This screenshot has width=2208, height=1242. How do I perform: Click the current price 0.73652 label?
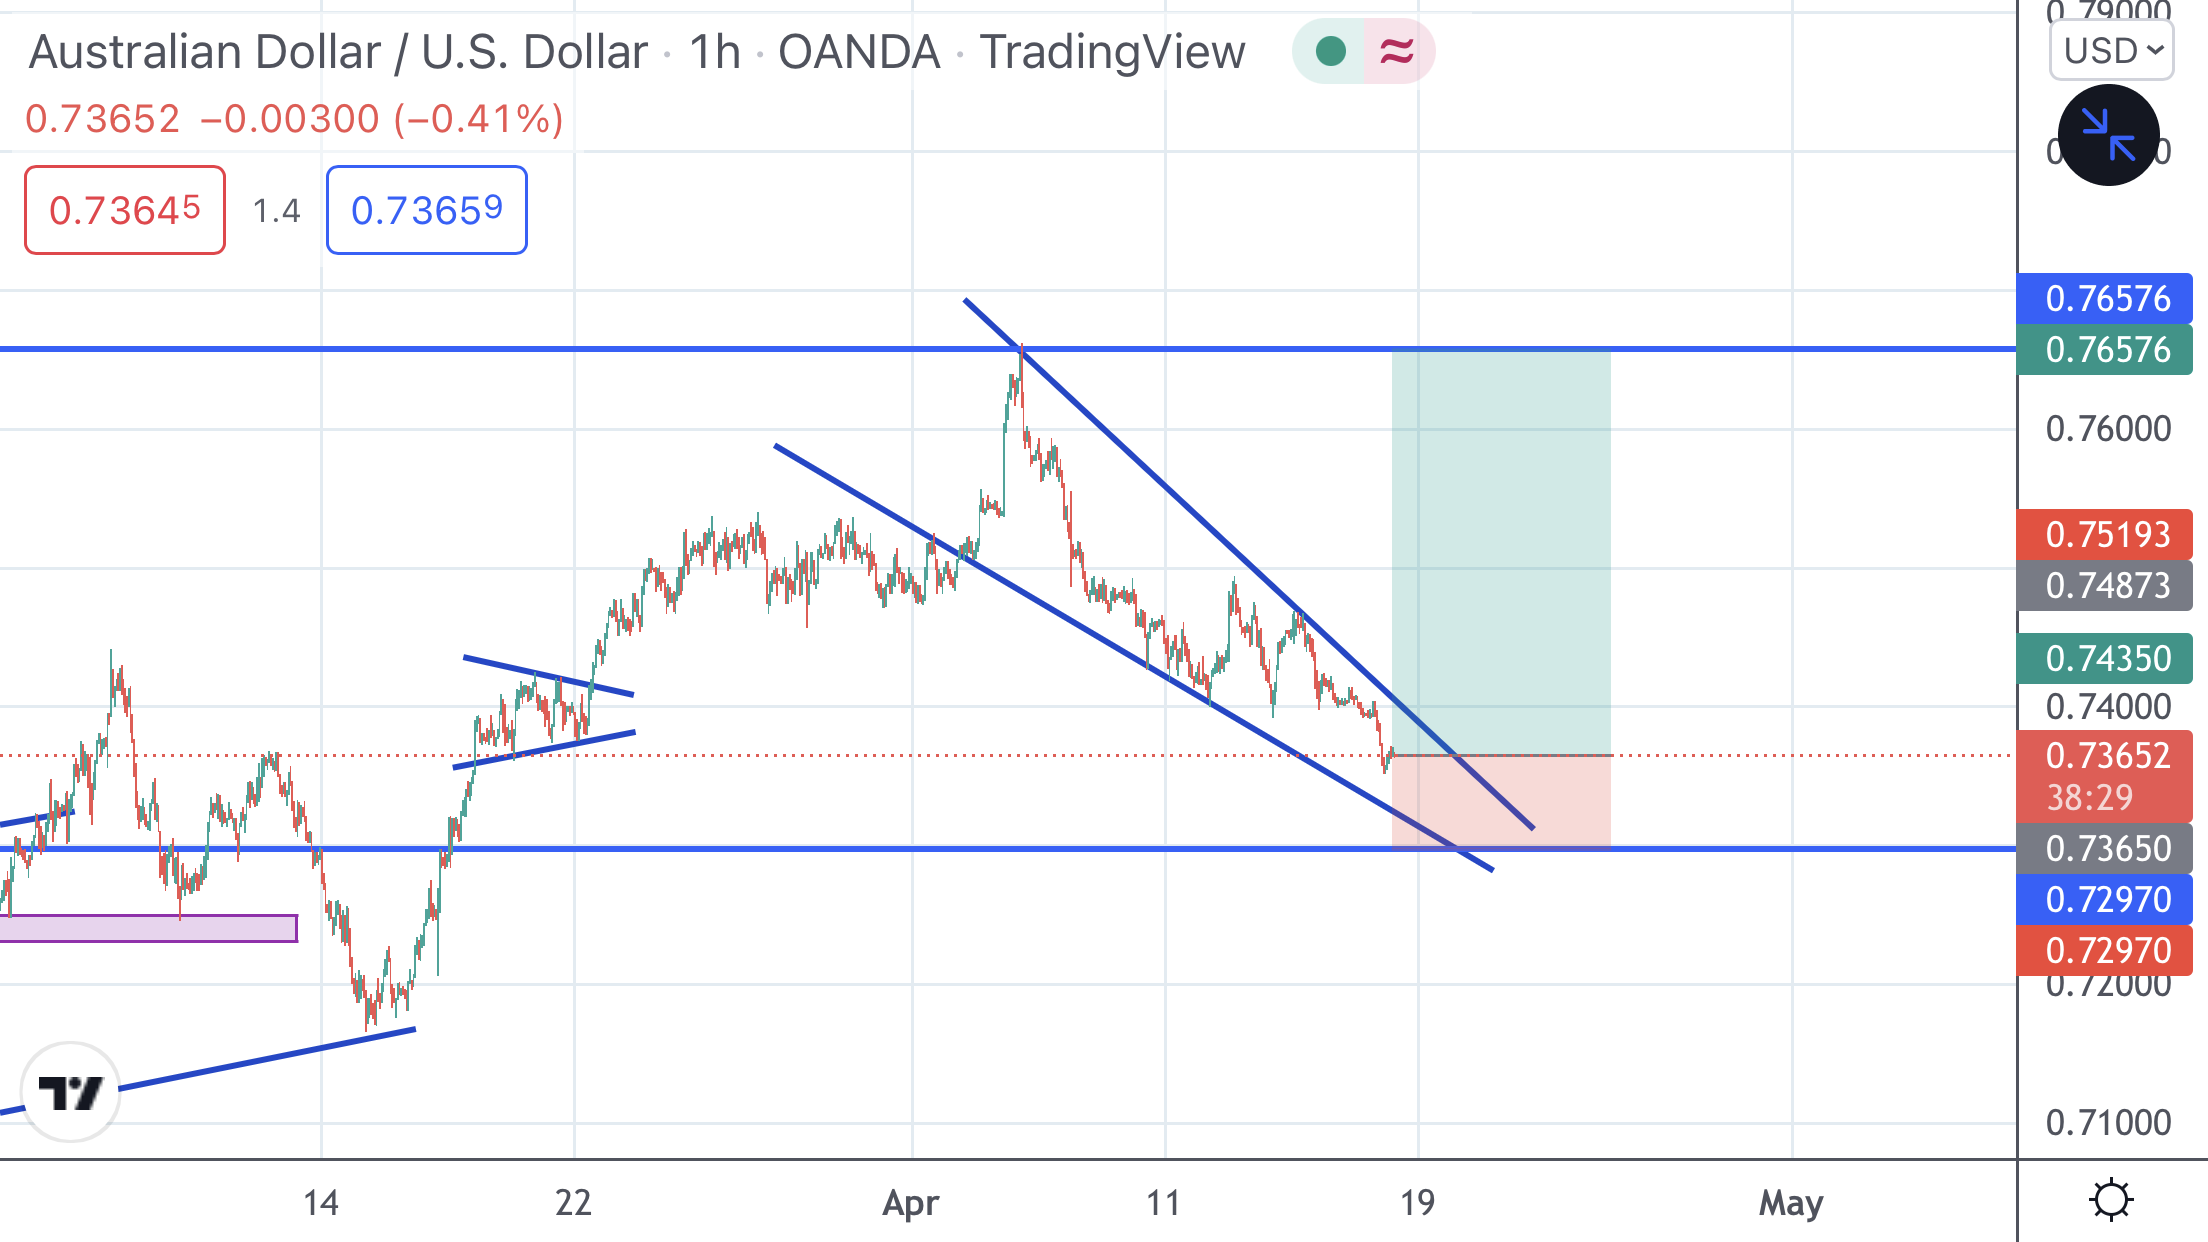[x=2106, y=756]
